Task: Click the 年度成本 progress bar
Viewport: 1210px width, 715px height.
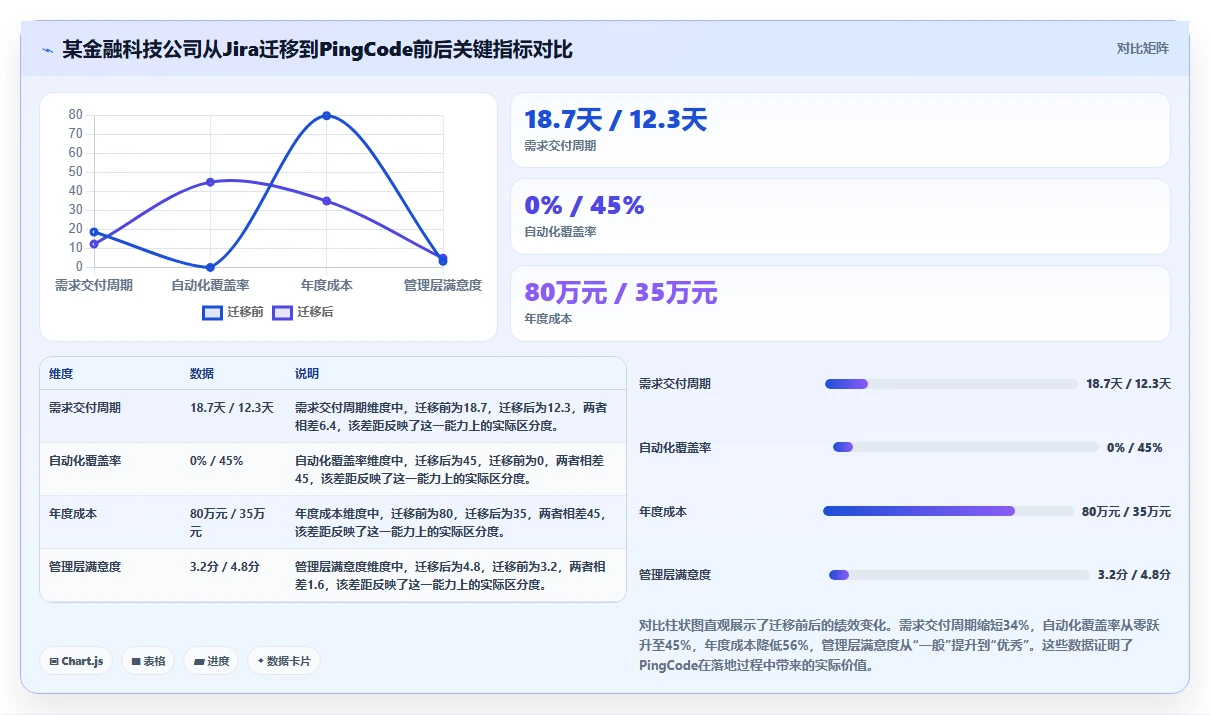Action: pos(948,511)
